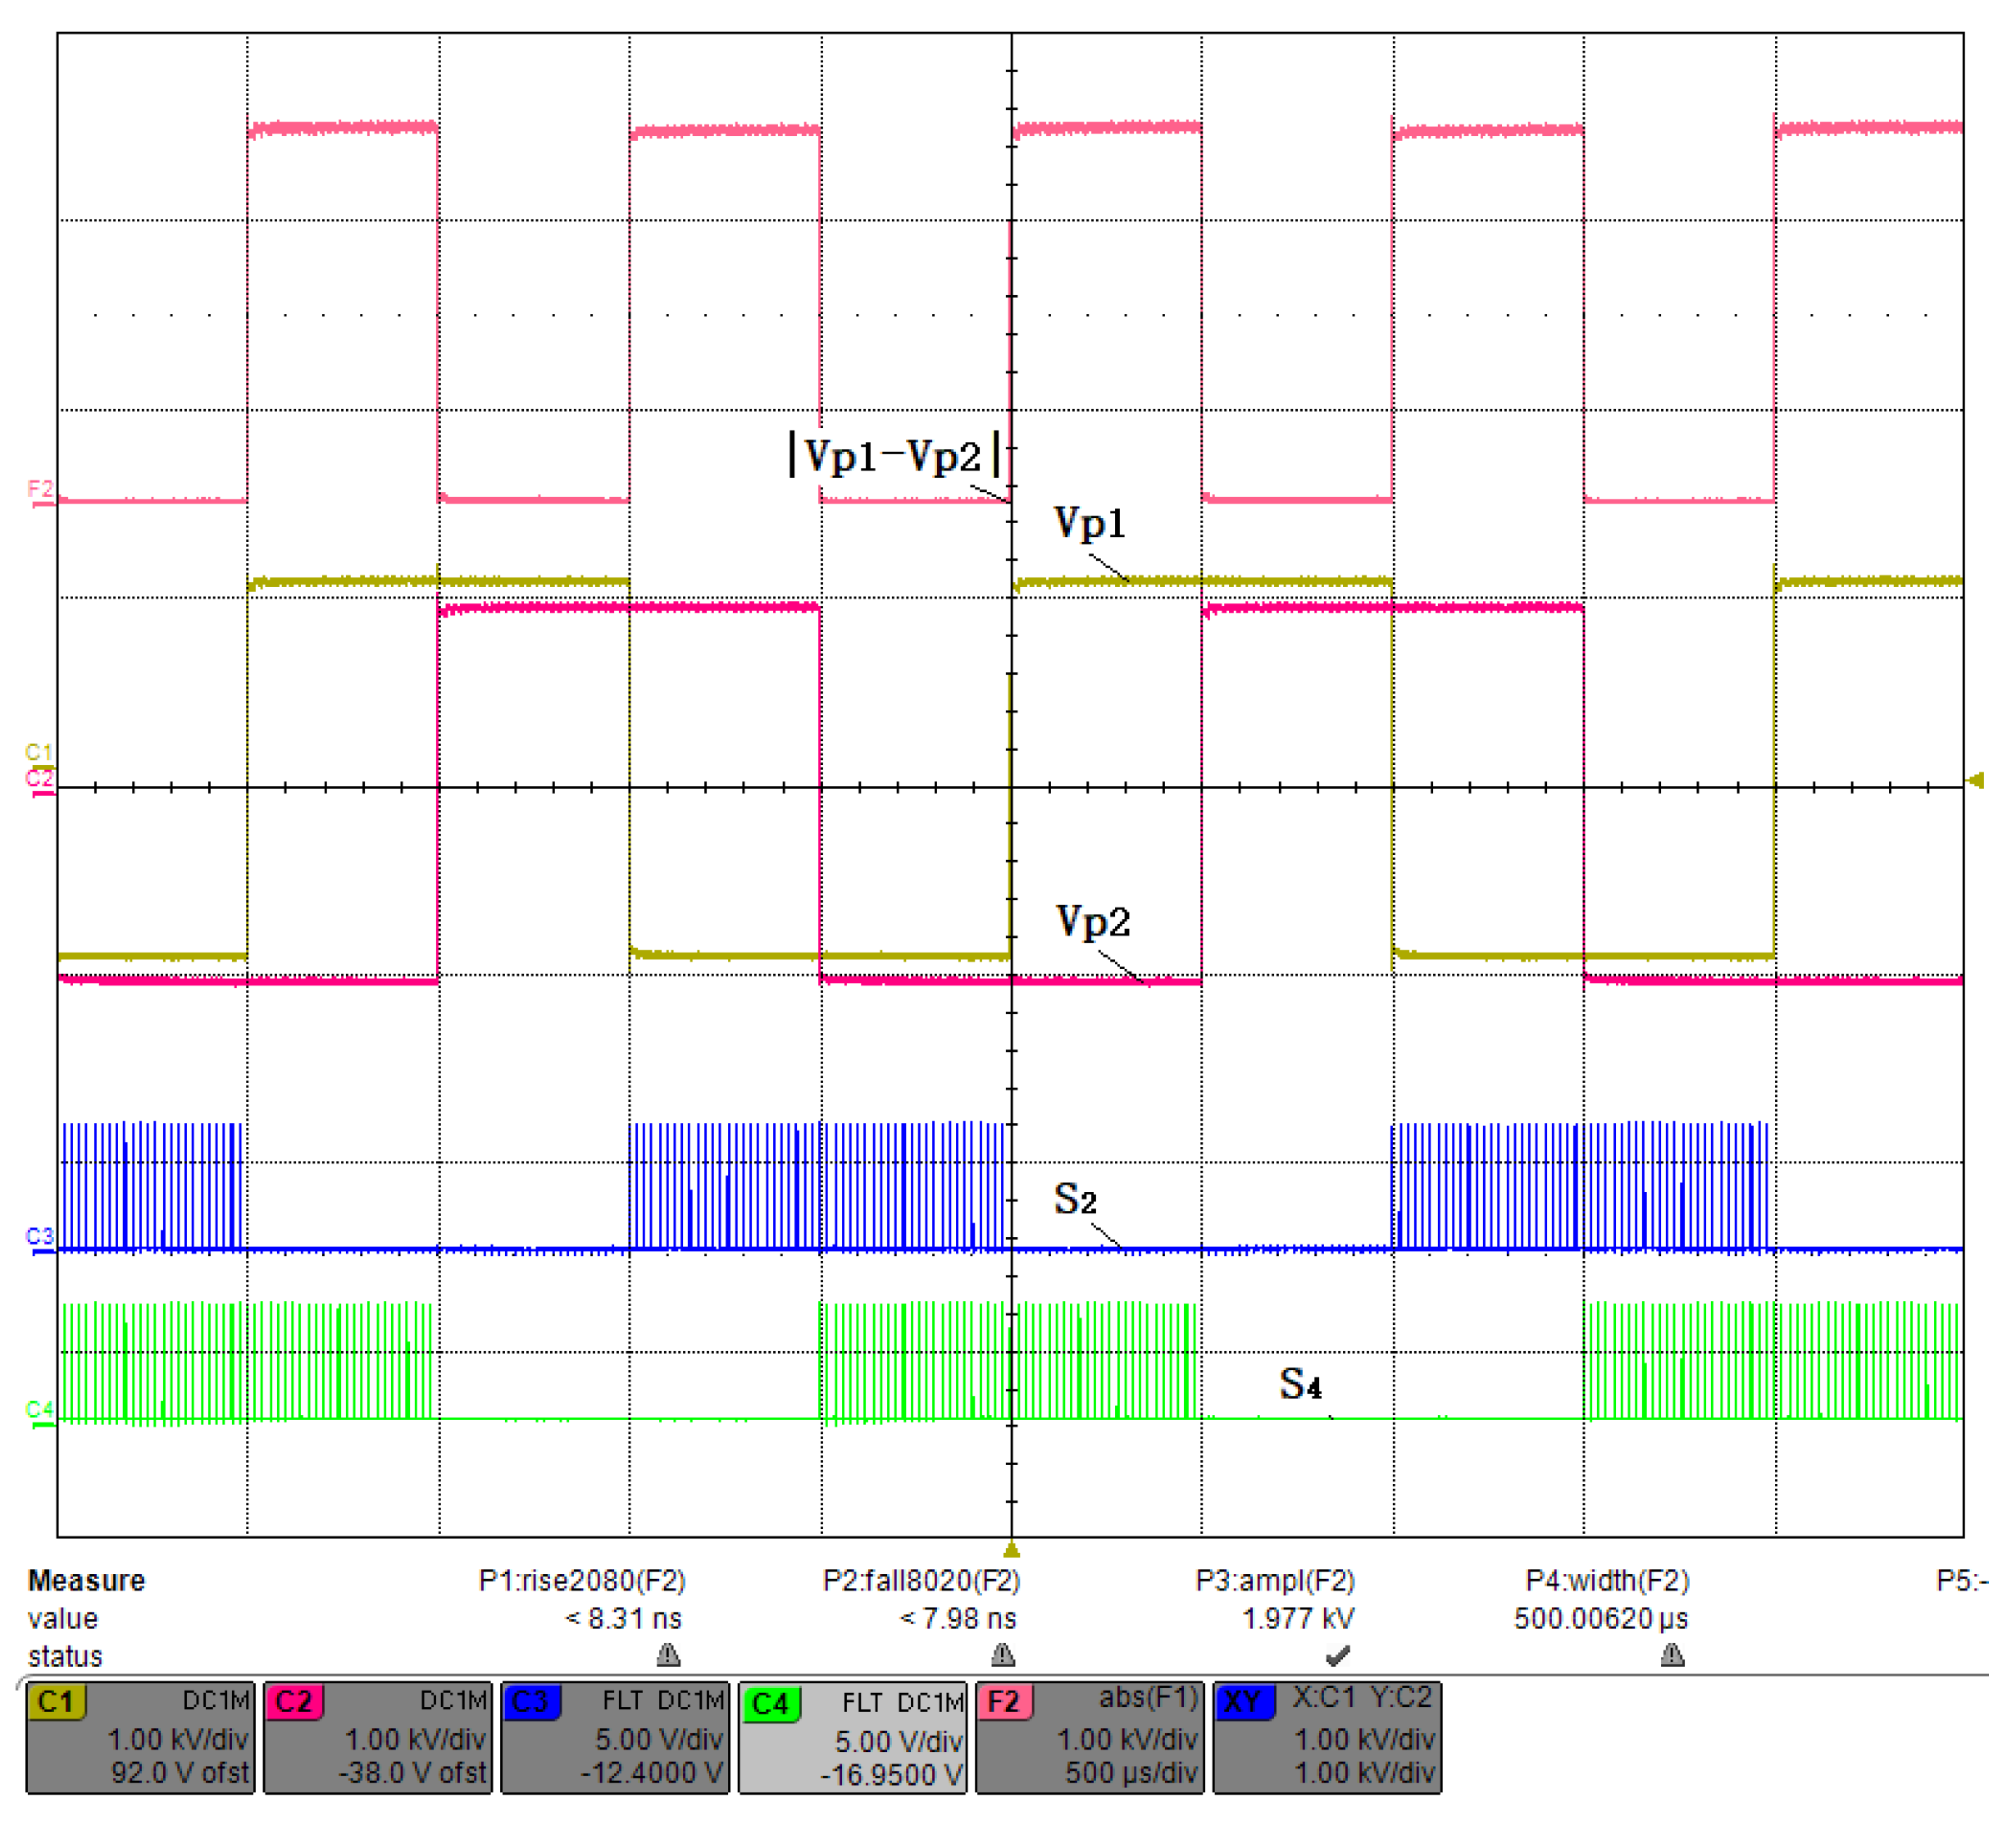Open the Measure table heading

click(86, 1580)
